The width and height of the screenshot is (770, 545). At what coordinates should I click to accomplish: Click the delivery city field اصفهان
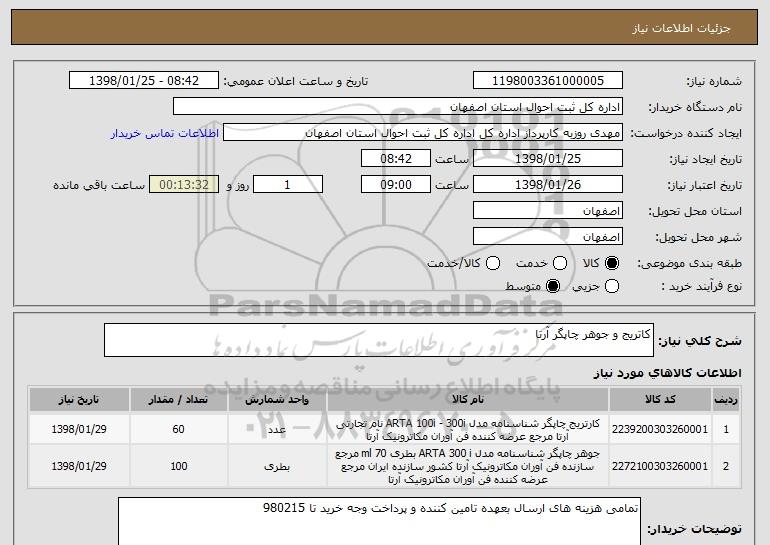click(x=548, y=237)
